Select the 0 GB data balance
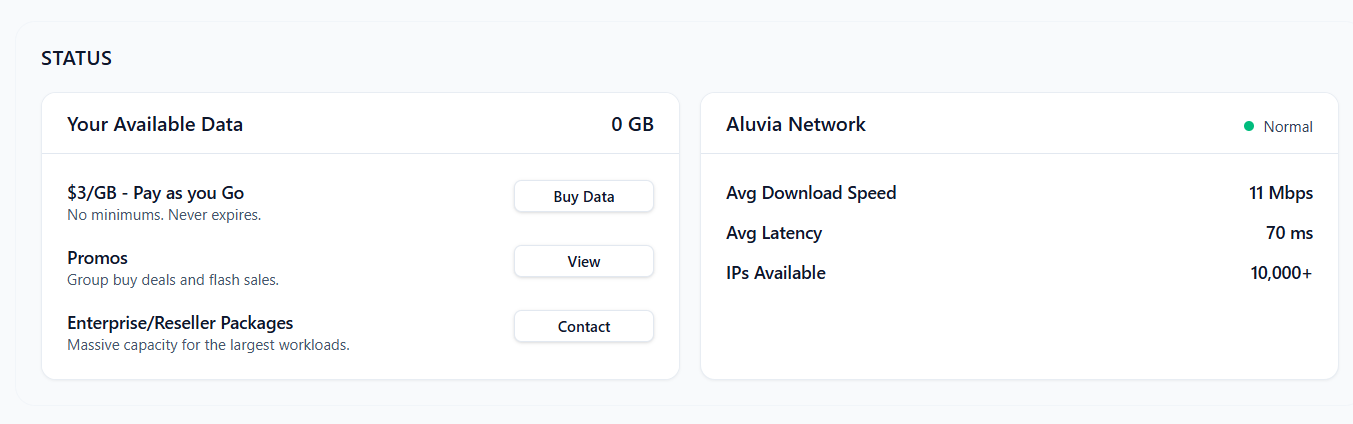Image resolution: width=1353 pixels, height=424 pixels. tap(632, 125)
